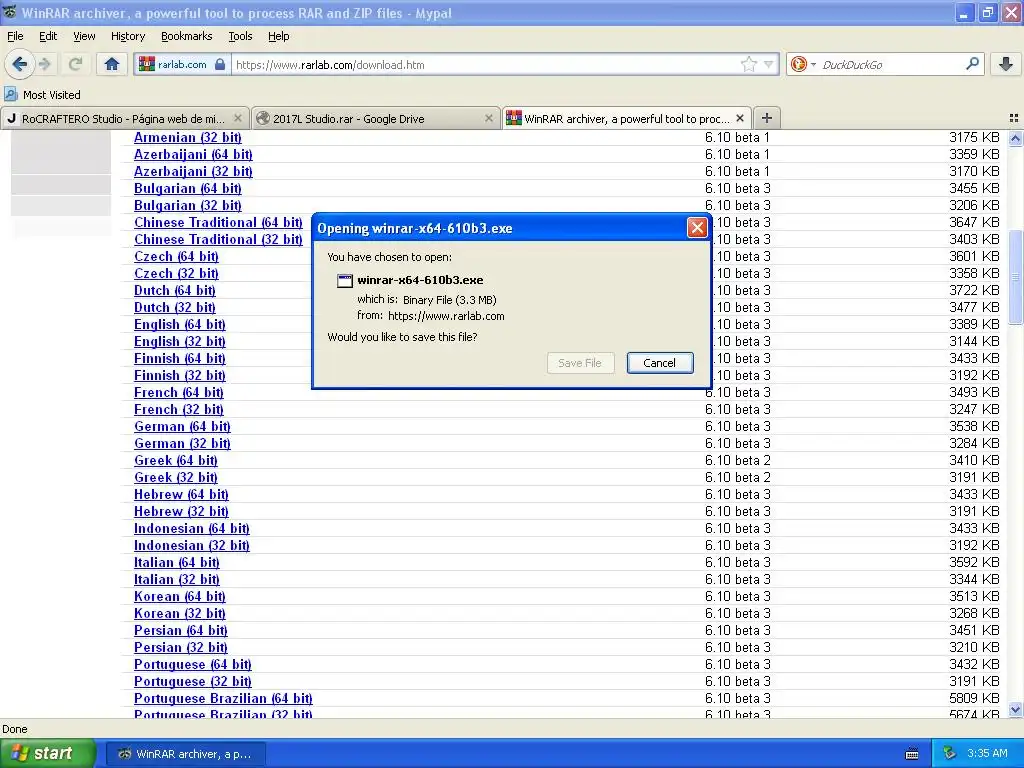Open the Korean (64 bit) link
The image size is (1024, 768).
click(x=180, y=596)
